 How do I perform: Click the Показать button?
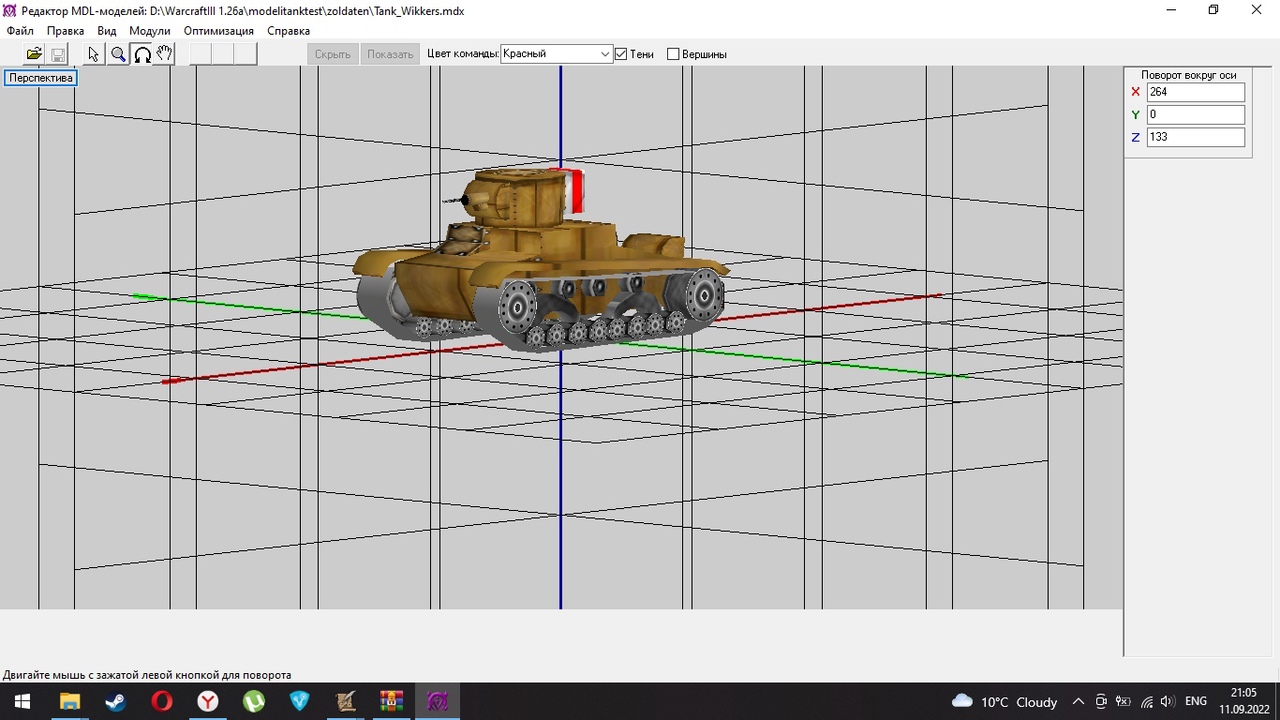tap(390, 54)
